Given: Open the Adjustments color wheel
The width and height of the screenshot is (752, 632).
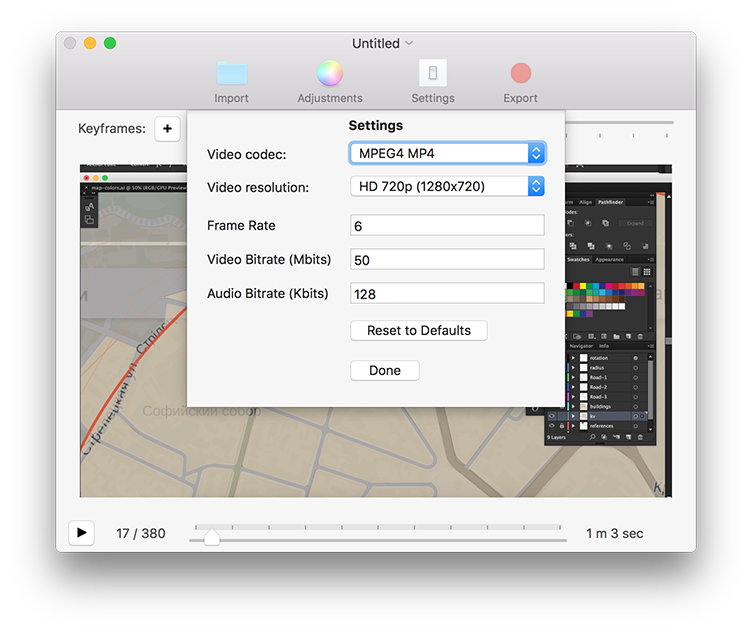Looking at the screenshot, I should [x=329, y=73].
